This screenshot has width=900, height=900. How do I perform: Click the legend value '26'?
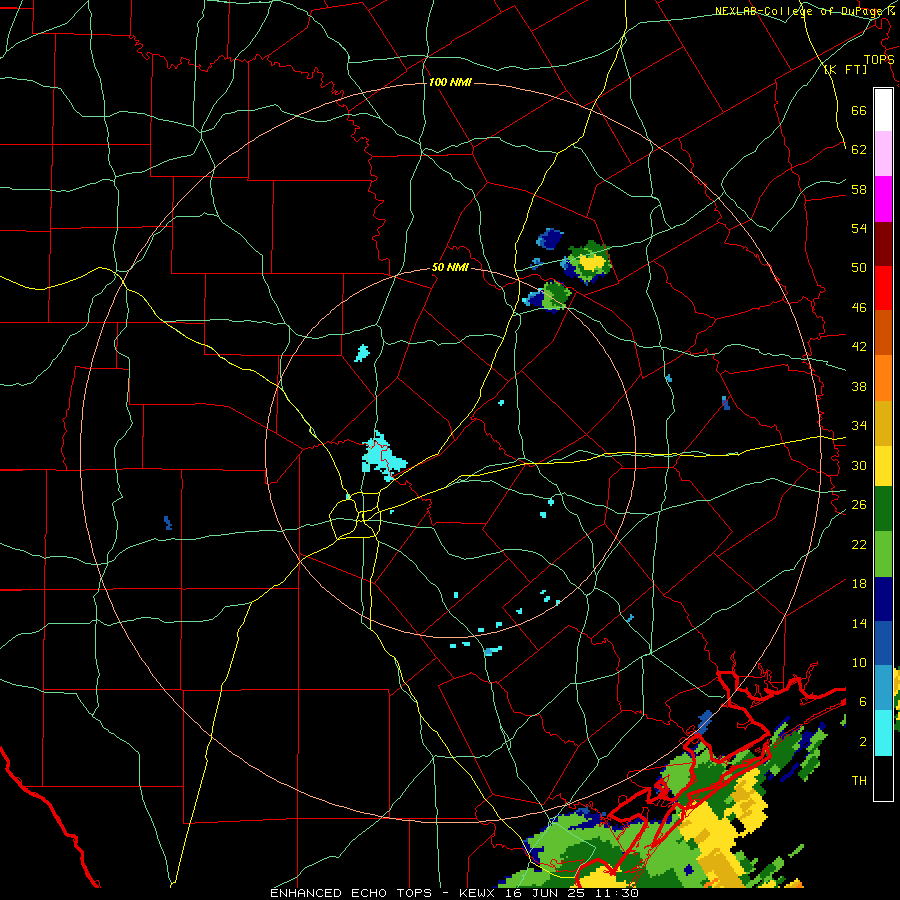(x=859, y=505)
